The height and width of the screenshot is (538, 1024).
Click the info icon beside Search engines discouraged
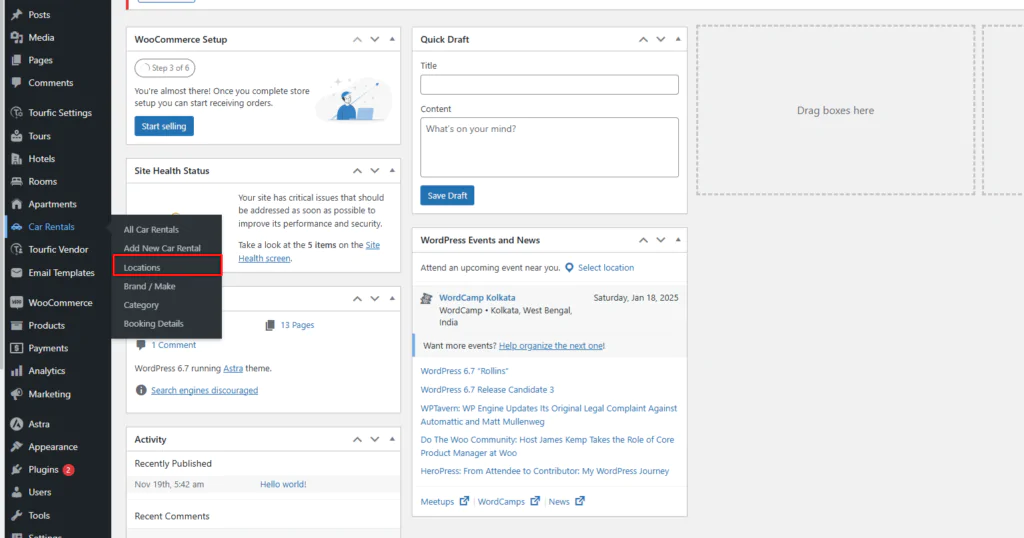click(x=140, y=390)
